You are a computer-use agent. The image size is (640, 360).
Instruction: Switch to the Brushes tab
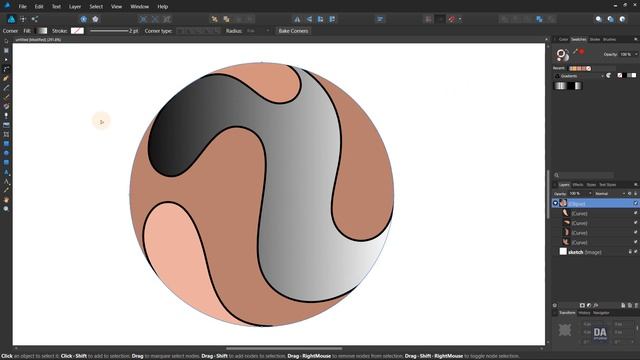[609, 40]
